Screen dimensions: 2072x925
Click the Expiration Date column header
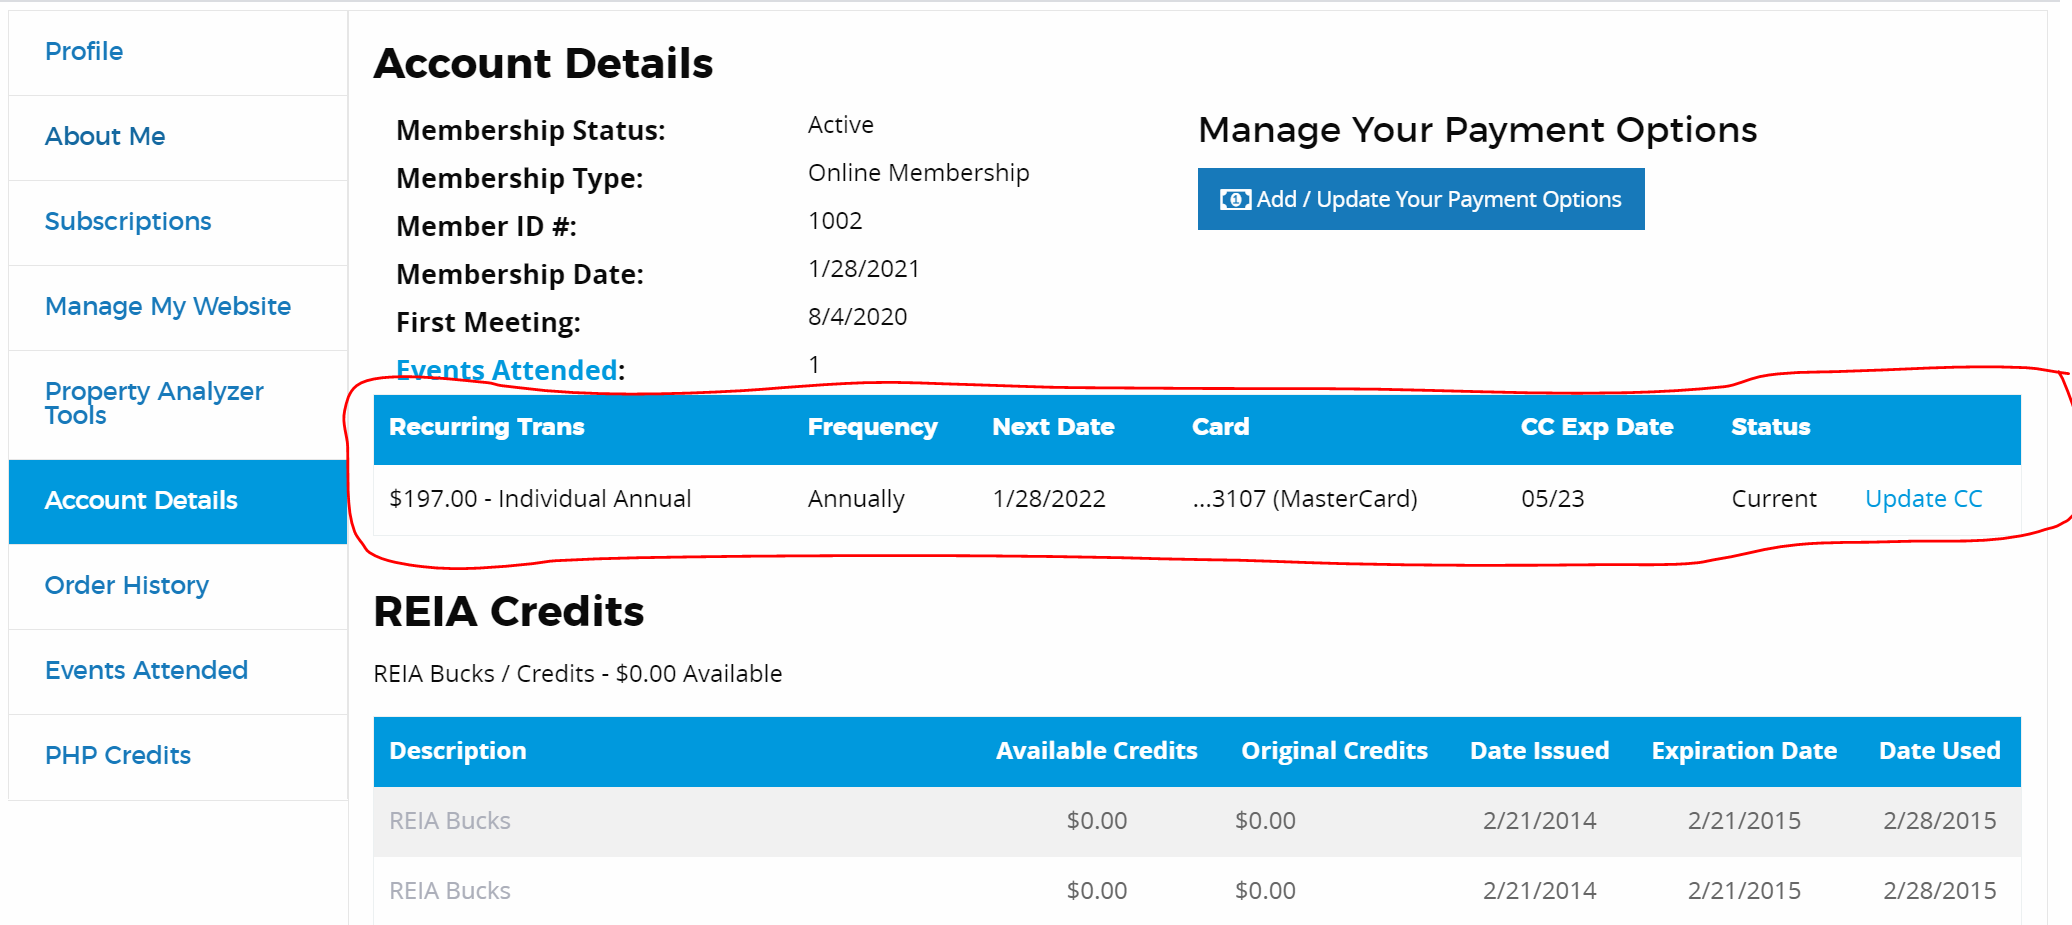(x=1743, y=751)
